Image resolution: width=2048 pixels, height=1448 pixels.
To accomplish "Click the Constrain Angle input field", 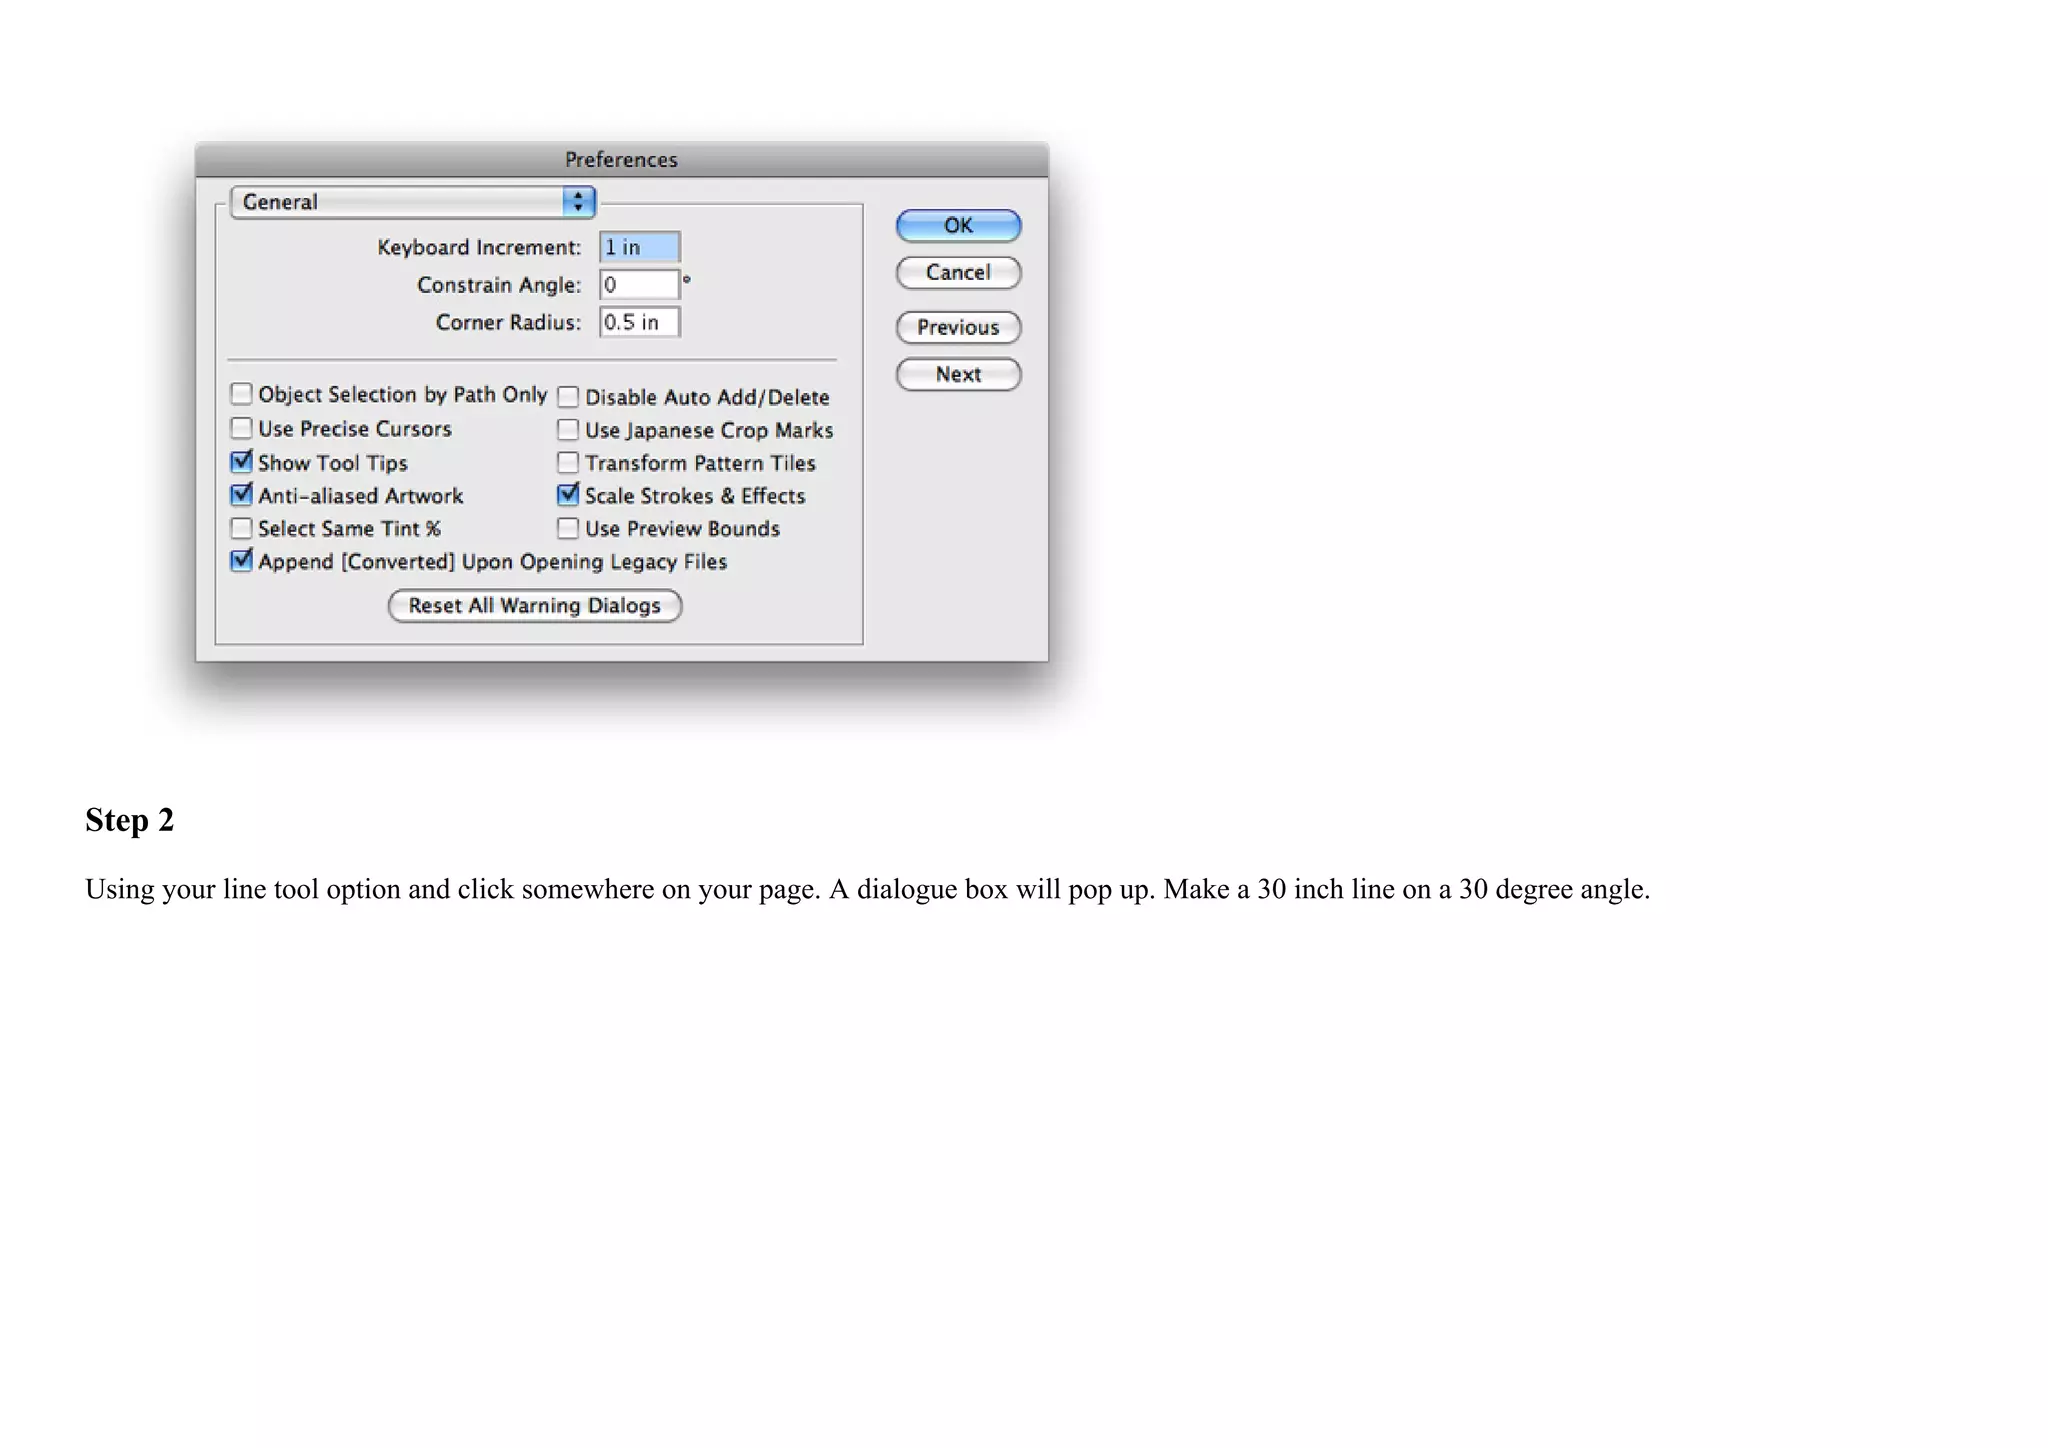I will pyautogui.click(x=639, y=285).
